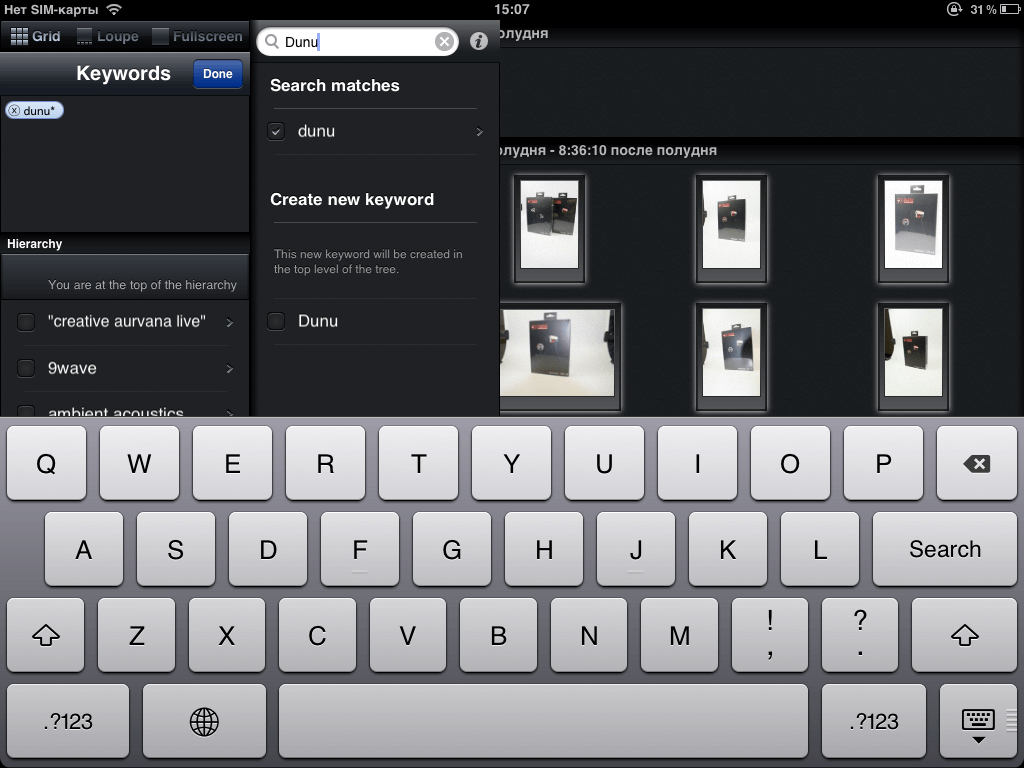Tap Done in Keywords panel

pyautogui.click(x=217, y=74)
